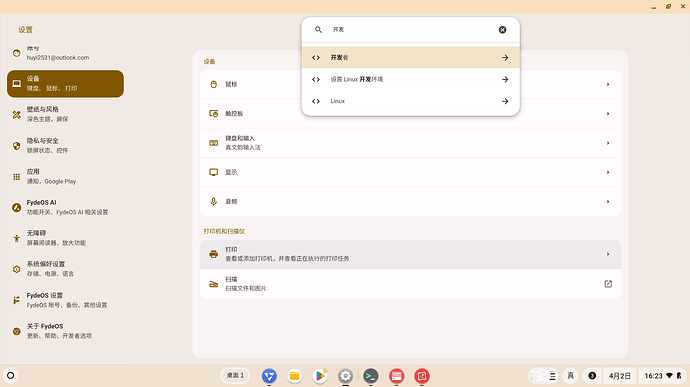
Task: Click the printer icon
Action: tap(213, 254)
